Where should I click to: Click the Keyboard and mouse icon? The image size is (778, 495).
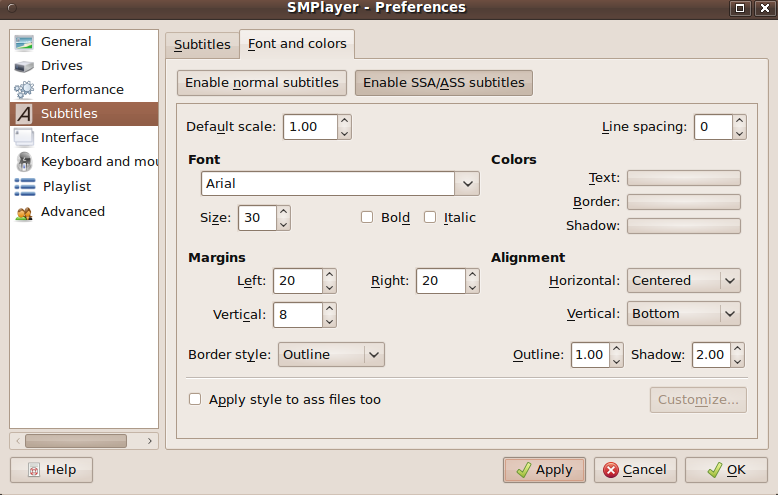(24, 162)
